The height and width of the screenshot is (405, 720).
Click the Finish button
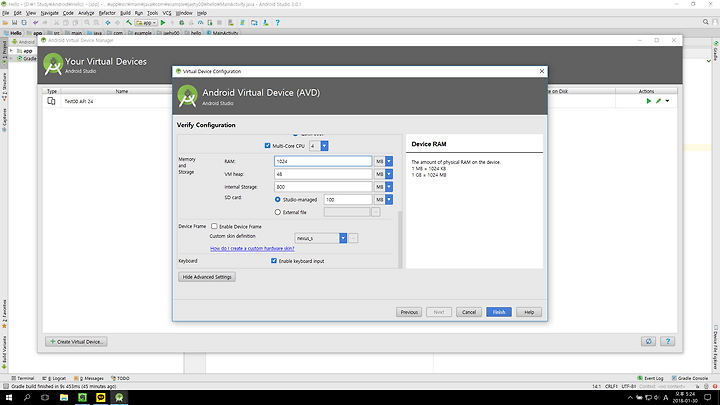[x=499, y=312]
